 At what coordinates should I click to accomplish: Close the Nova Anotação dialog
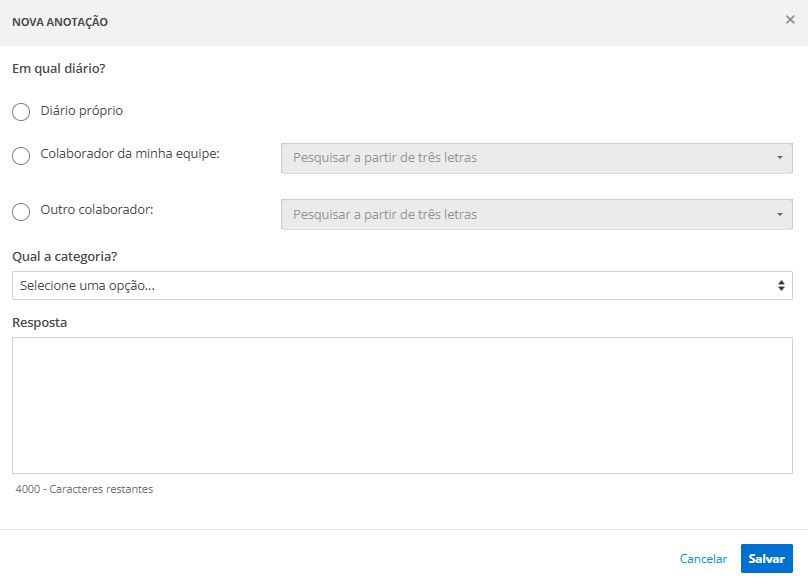(x=790, y=20)
